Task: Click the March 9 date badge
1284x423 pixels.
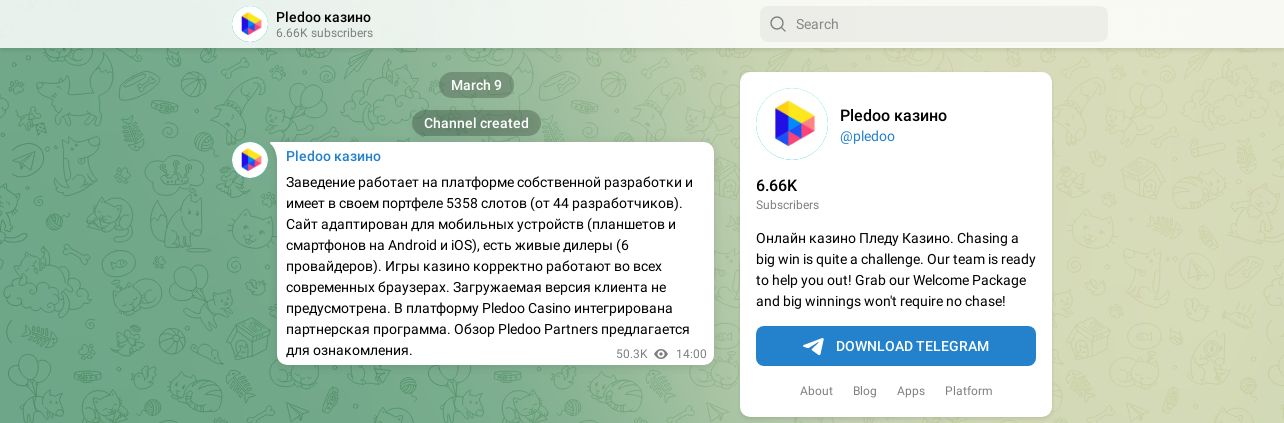Action: [x=477, y=85]
